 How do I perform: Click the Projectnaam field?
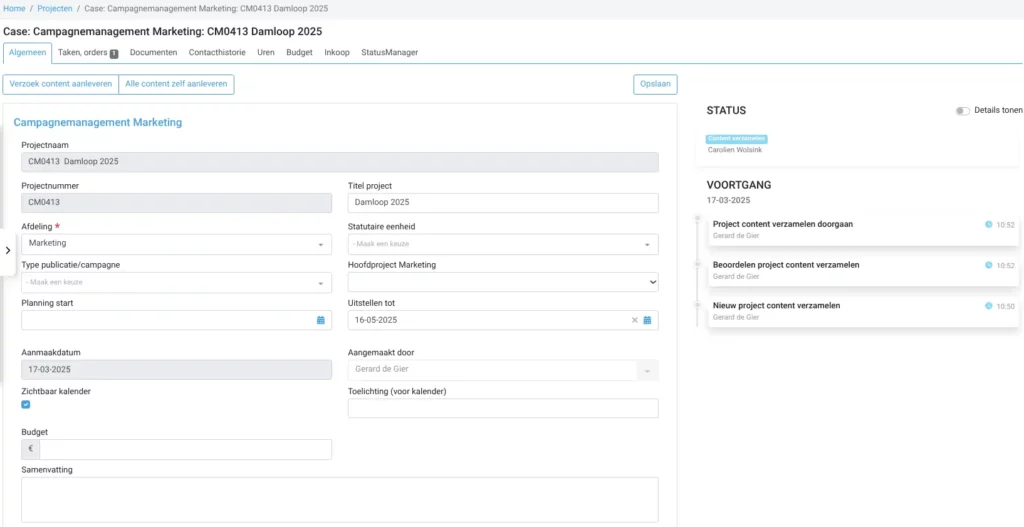340,162
